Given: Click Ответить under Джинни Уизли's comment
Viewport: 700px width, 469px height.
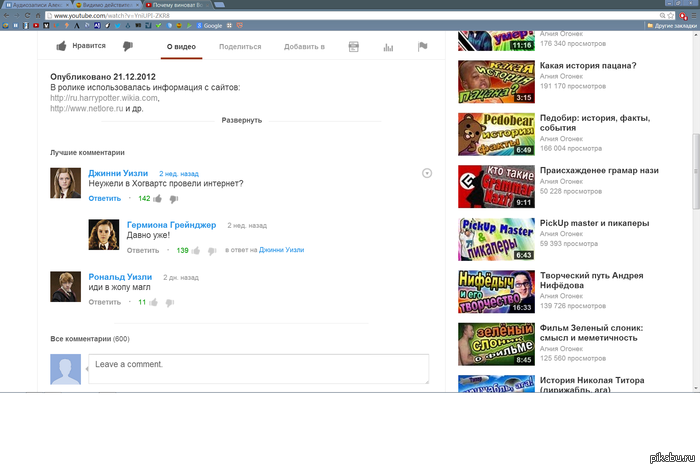Looking at the screenshot, I should (104, 199).
